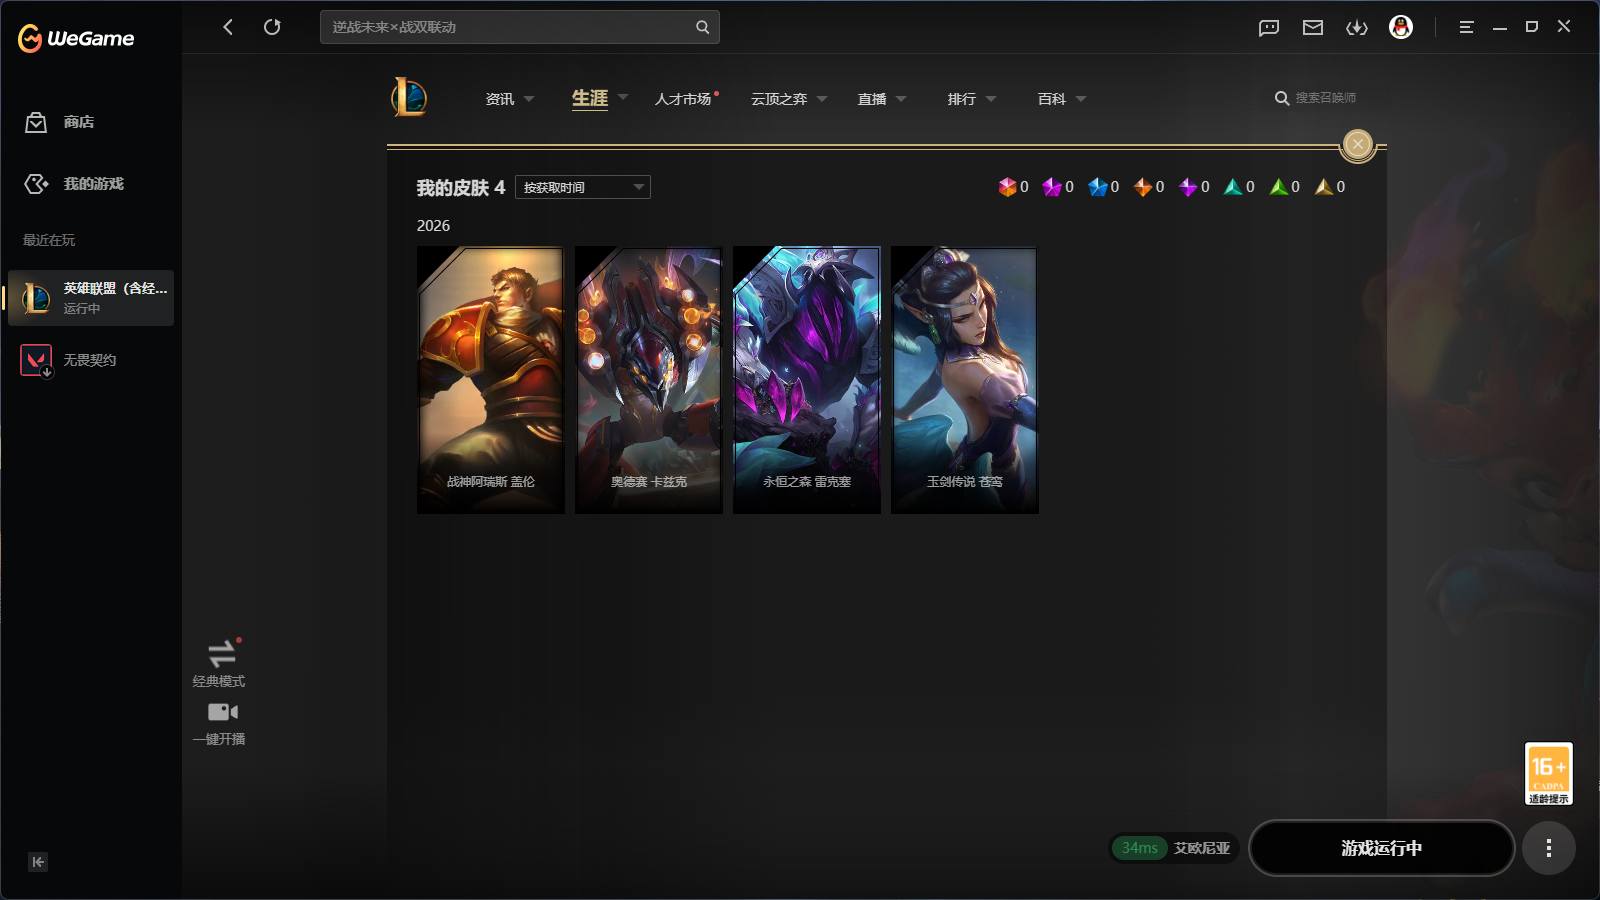Click the teal triangle gem icon
Image resolution: width=1600 pixels, height=900 pixels.
pos(1233,187)
